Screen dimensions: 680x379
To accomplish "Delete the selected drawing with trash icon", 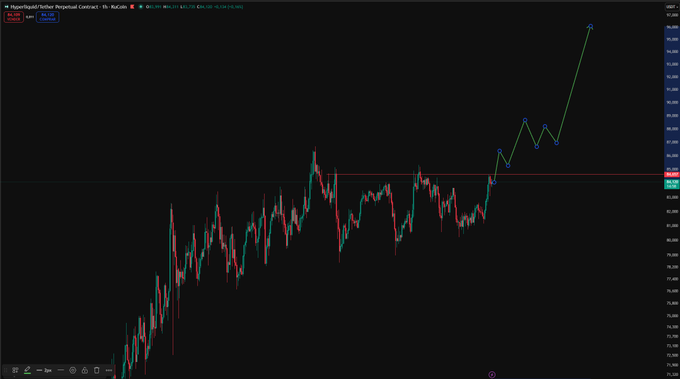I will coord(97,370).
